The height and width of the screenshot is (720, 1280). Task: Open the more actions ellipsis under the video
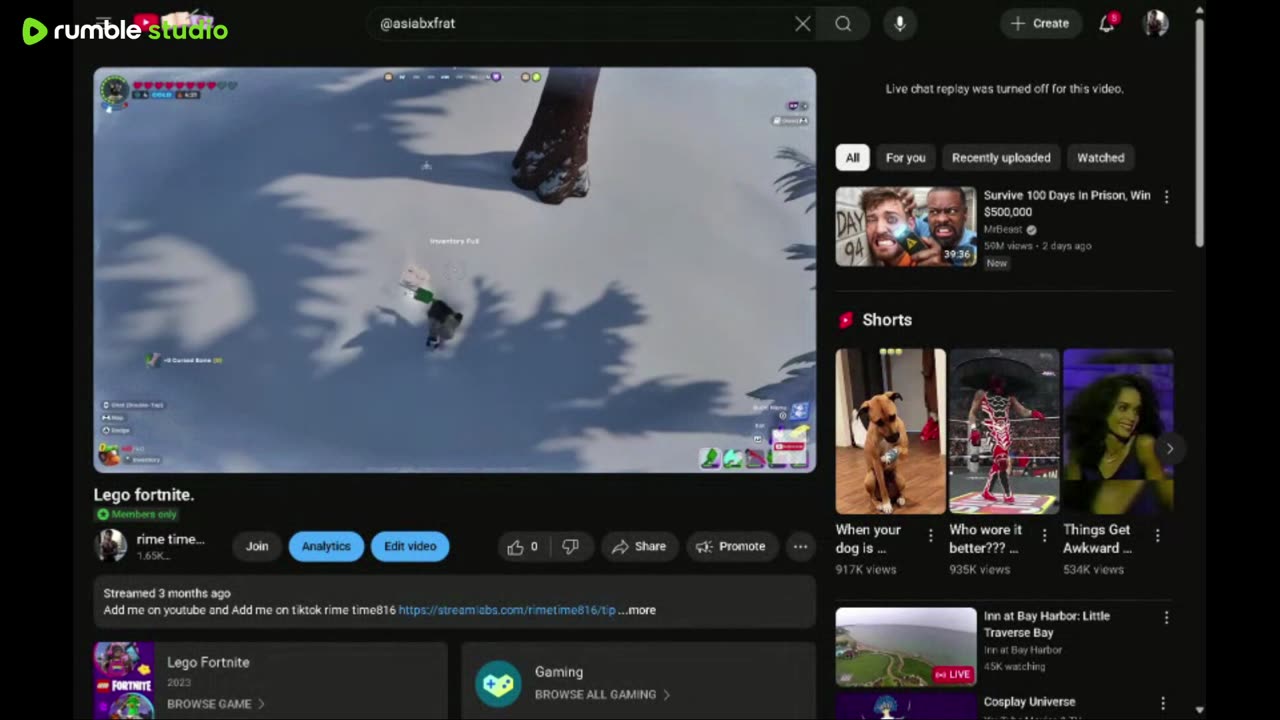tap(800, 546)
